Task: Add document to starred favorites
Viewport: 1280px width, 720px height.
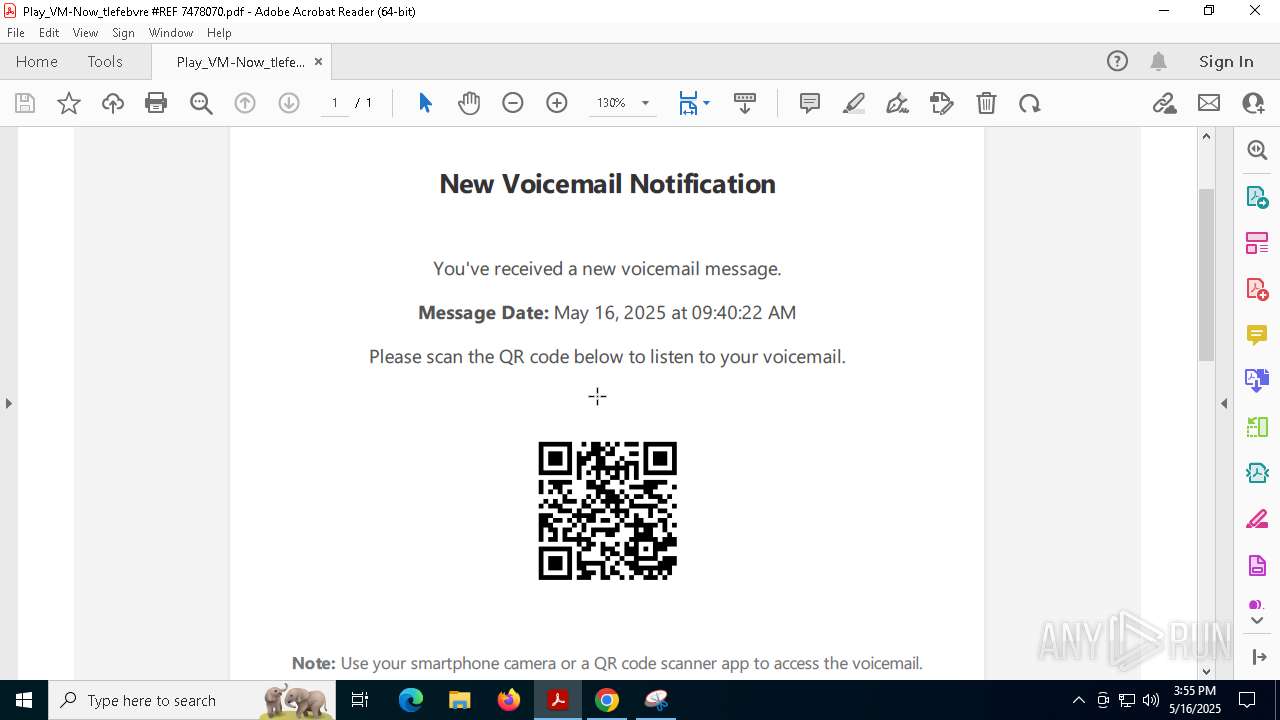Action: tap(69, 103)
